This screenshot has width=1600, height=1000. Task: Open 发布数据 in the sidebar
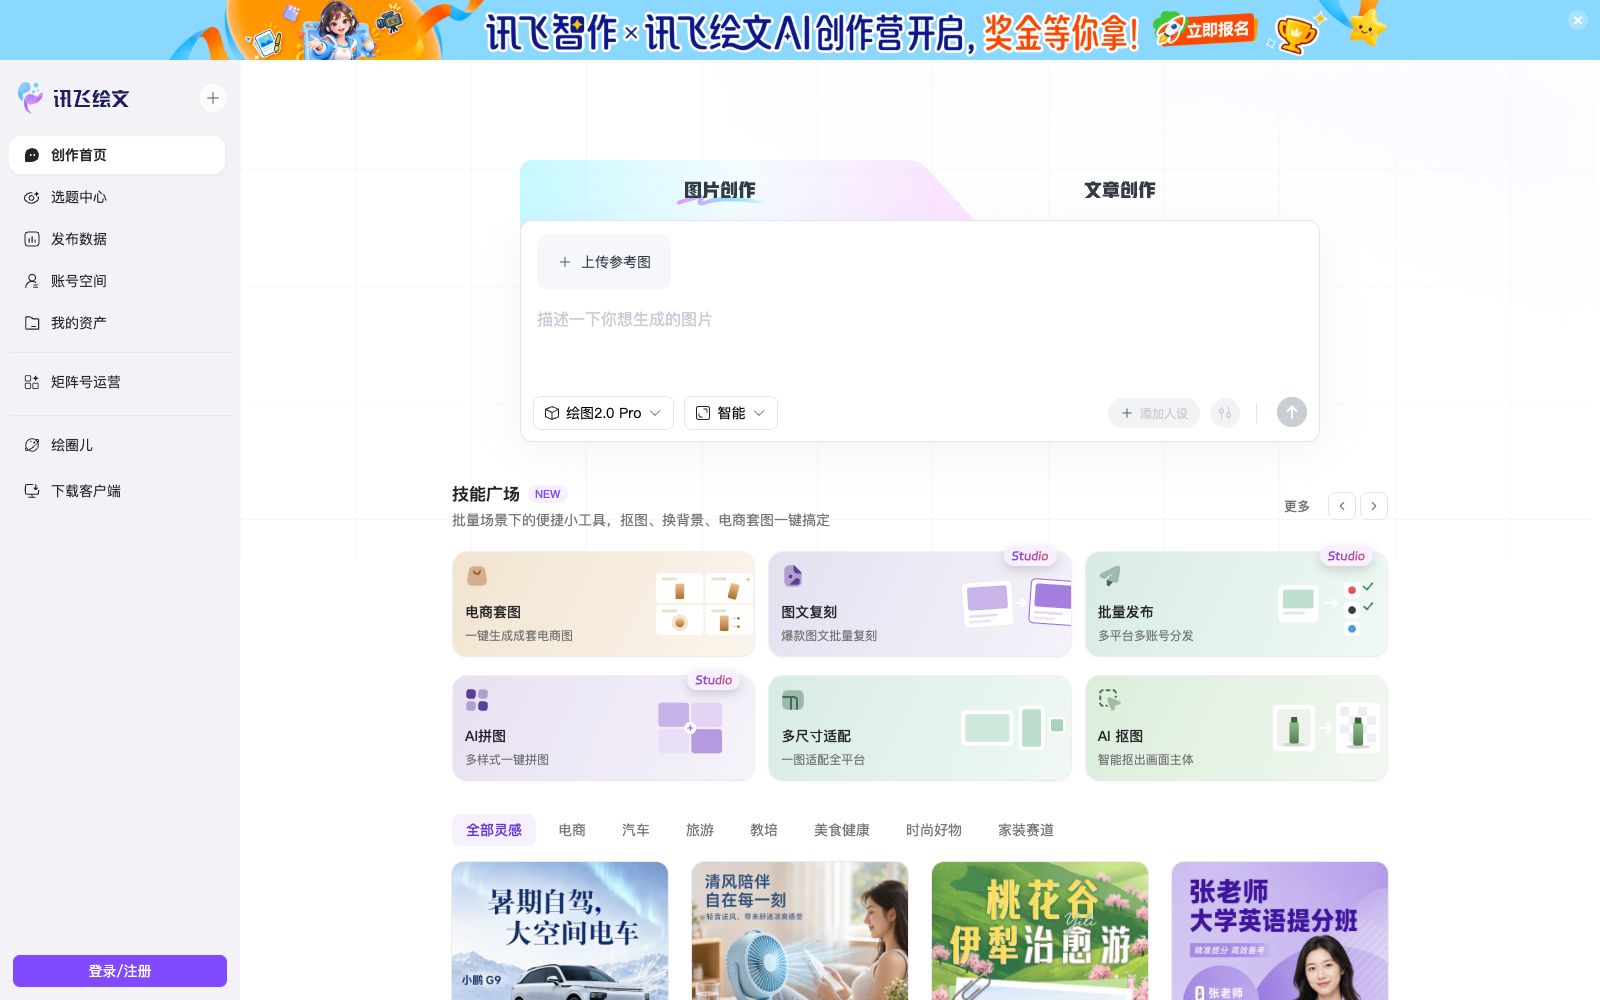(x=117, y=239)
